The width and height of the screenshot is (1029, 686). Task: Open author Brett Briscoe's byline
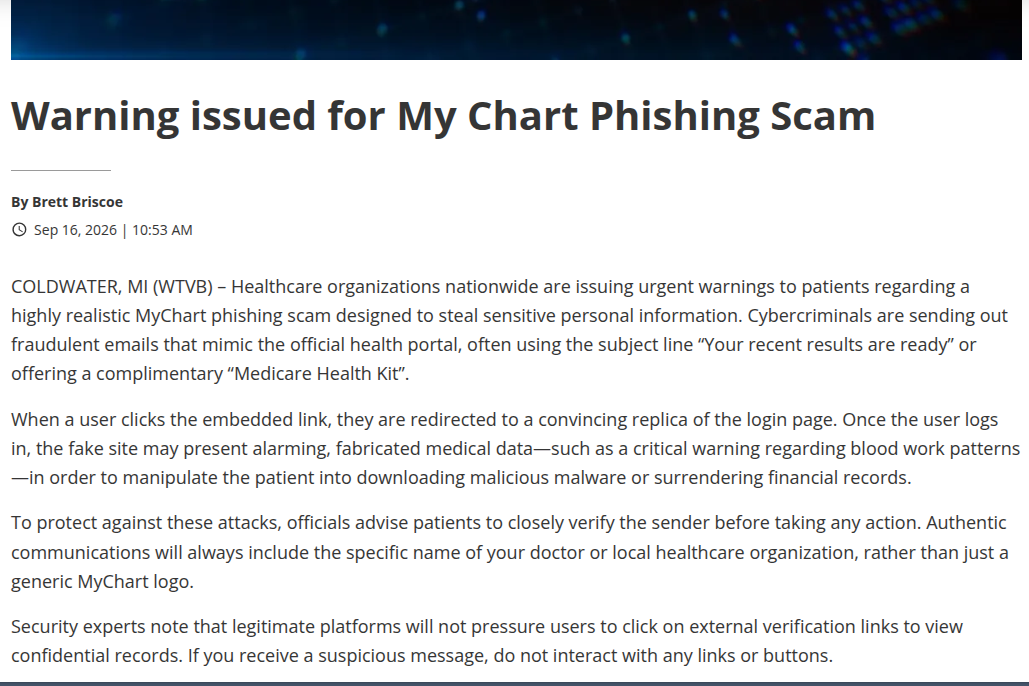(x=77, y=202)
